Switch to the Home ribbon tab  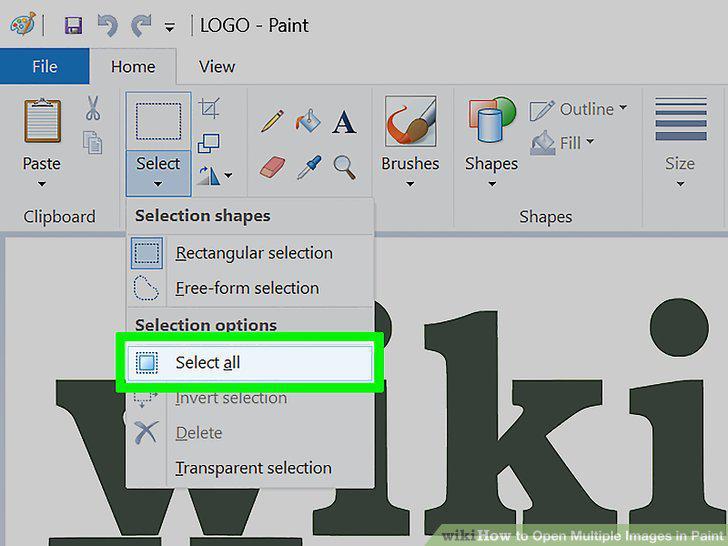(133, 66)
